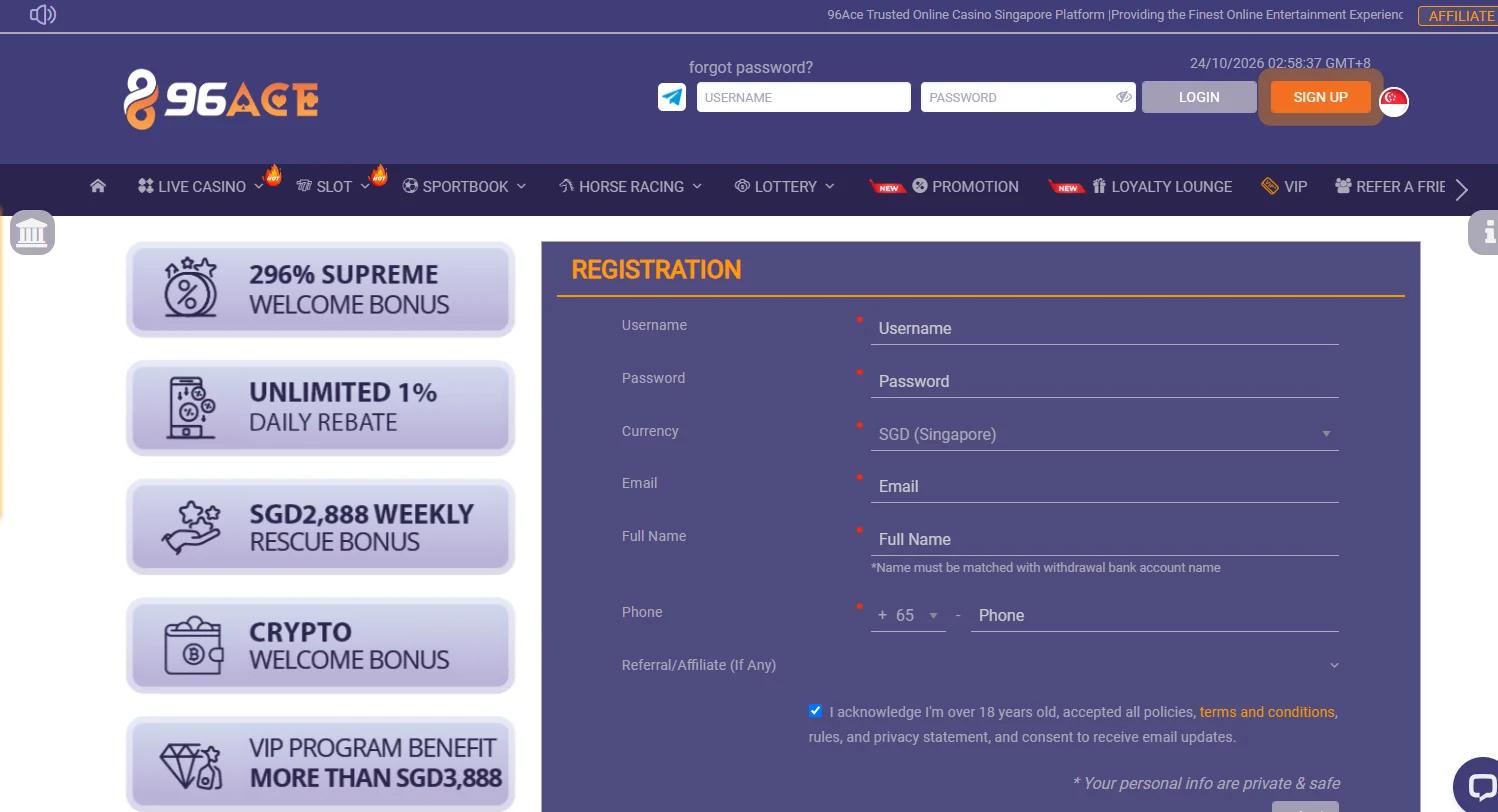This screenshot has width=1498, height=812.
Task: Click the LOGIN button
Action: tap(1199, 97)
